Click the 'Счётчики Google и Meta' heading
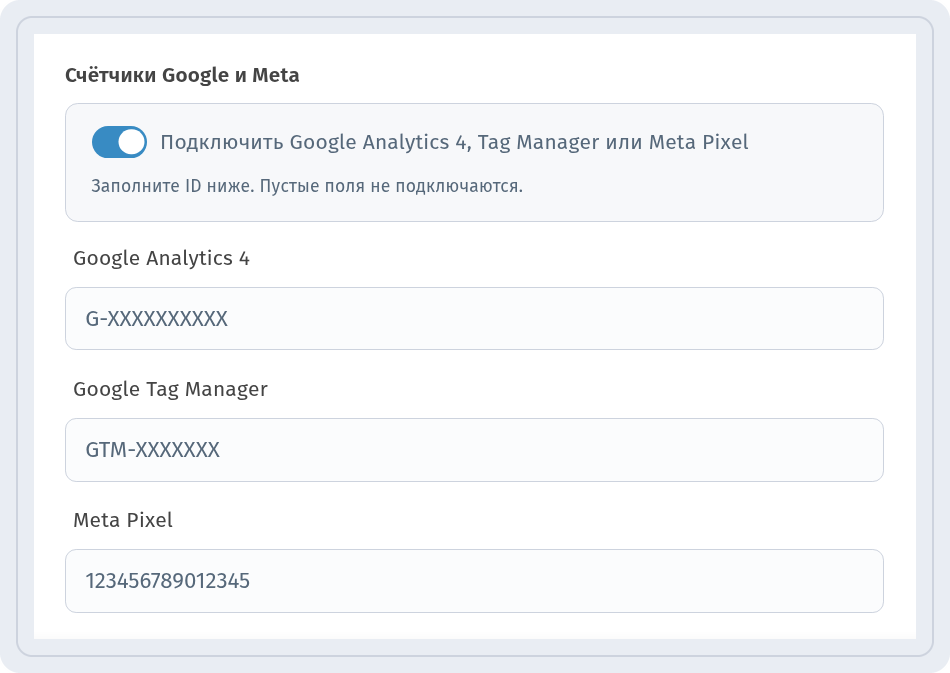The image size is (950, 673). [x=182, y=75]
